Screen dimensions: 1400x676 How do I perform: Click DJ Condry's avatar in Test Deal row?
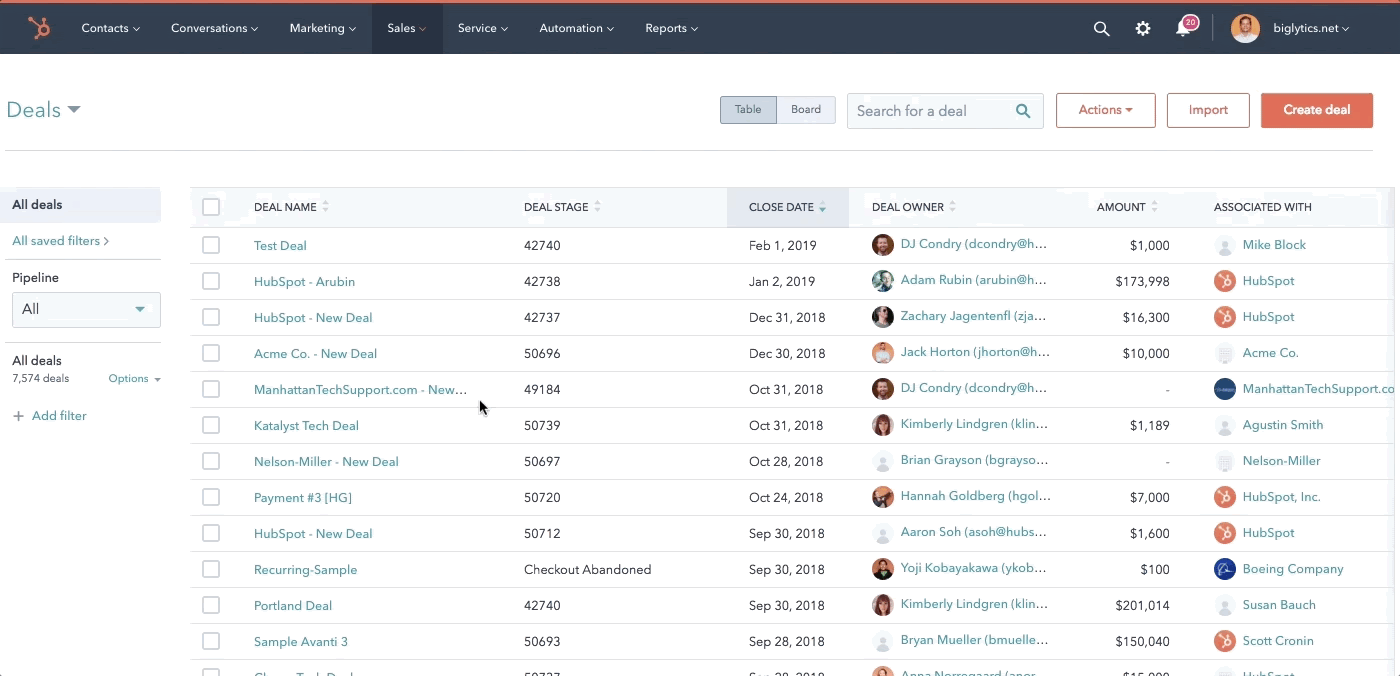coord(882,245)
